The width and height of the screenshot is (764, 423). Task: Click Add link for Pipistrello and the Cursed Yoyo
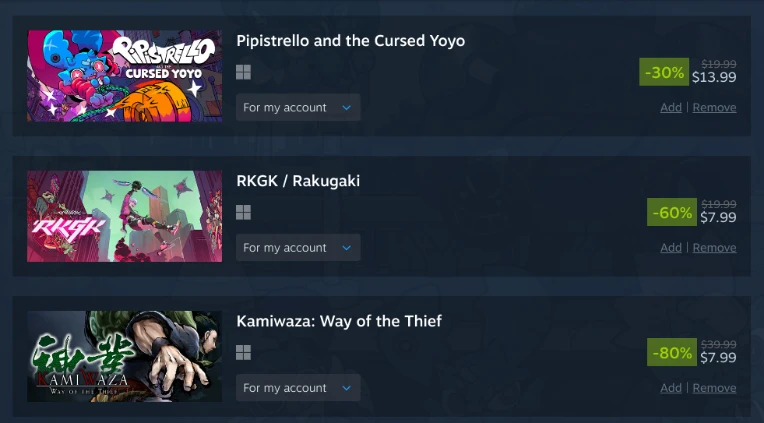671,108
